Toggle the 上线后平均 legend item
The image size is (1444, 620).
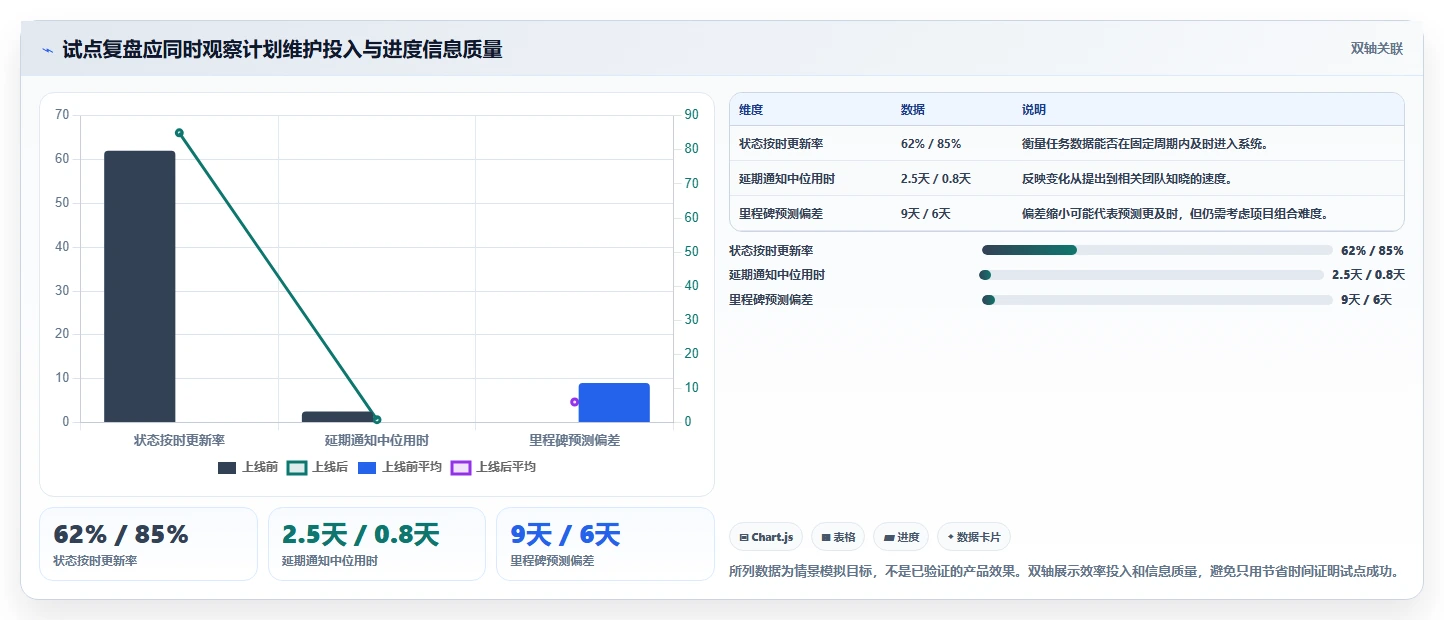(x=494, y=467)
